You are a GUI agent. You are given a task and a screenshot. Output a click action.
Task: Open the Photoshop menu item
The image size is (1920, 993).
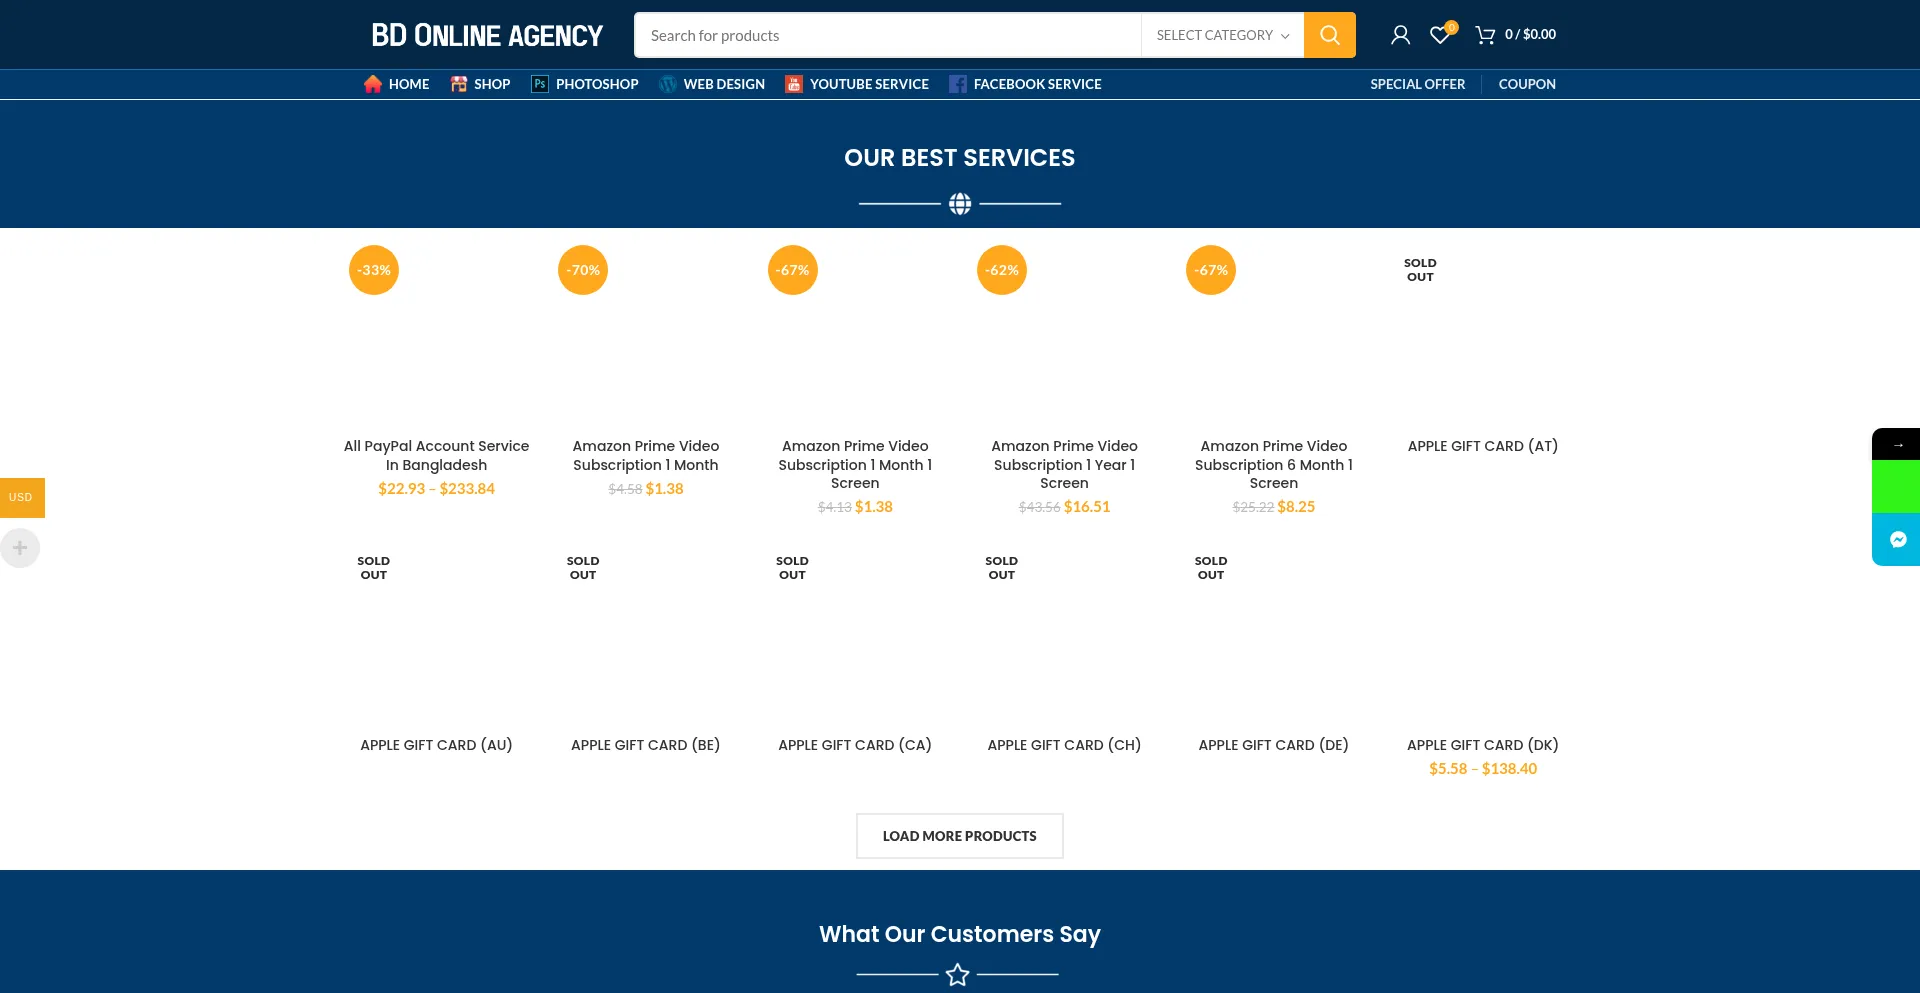585,84
